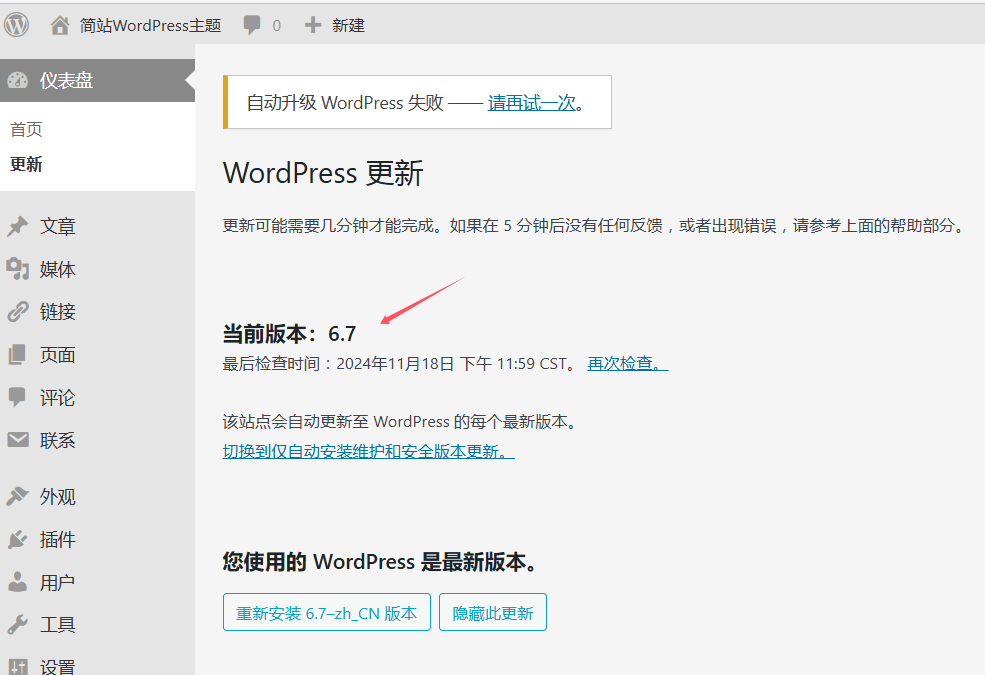Click the WordPress 更新 page heading
Viewport: 985px width, 675px height.
coord(324,173)
